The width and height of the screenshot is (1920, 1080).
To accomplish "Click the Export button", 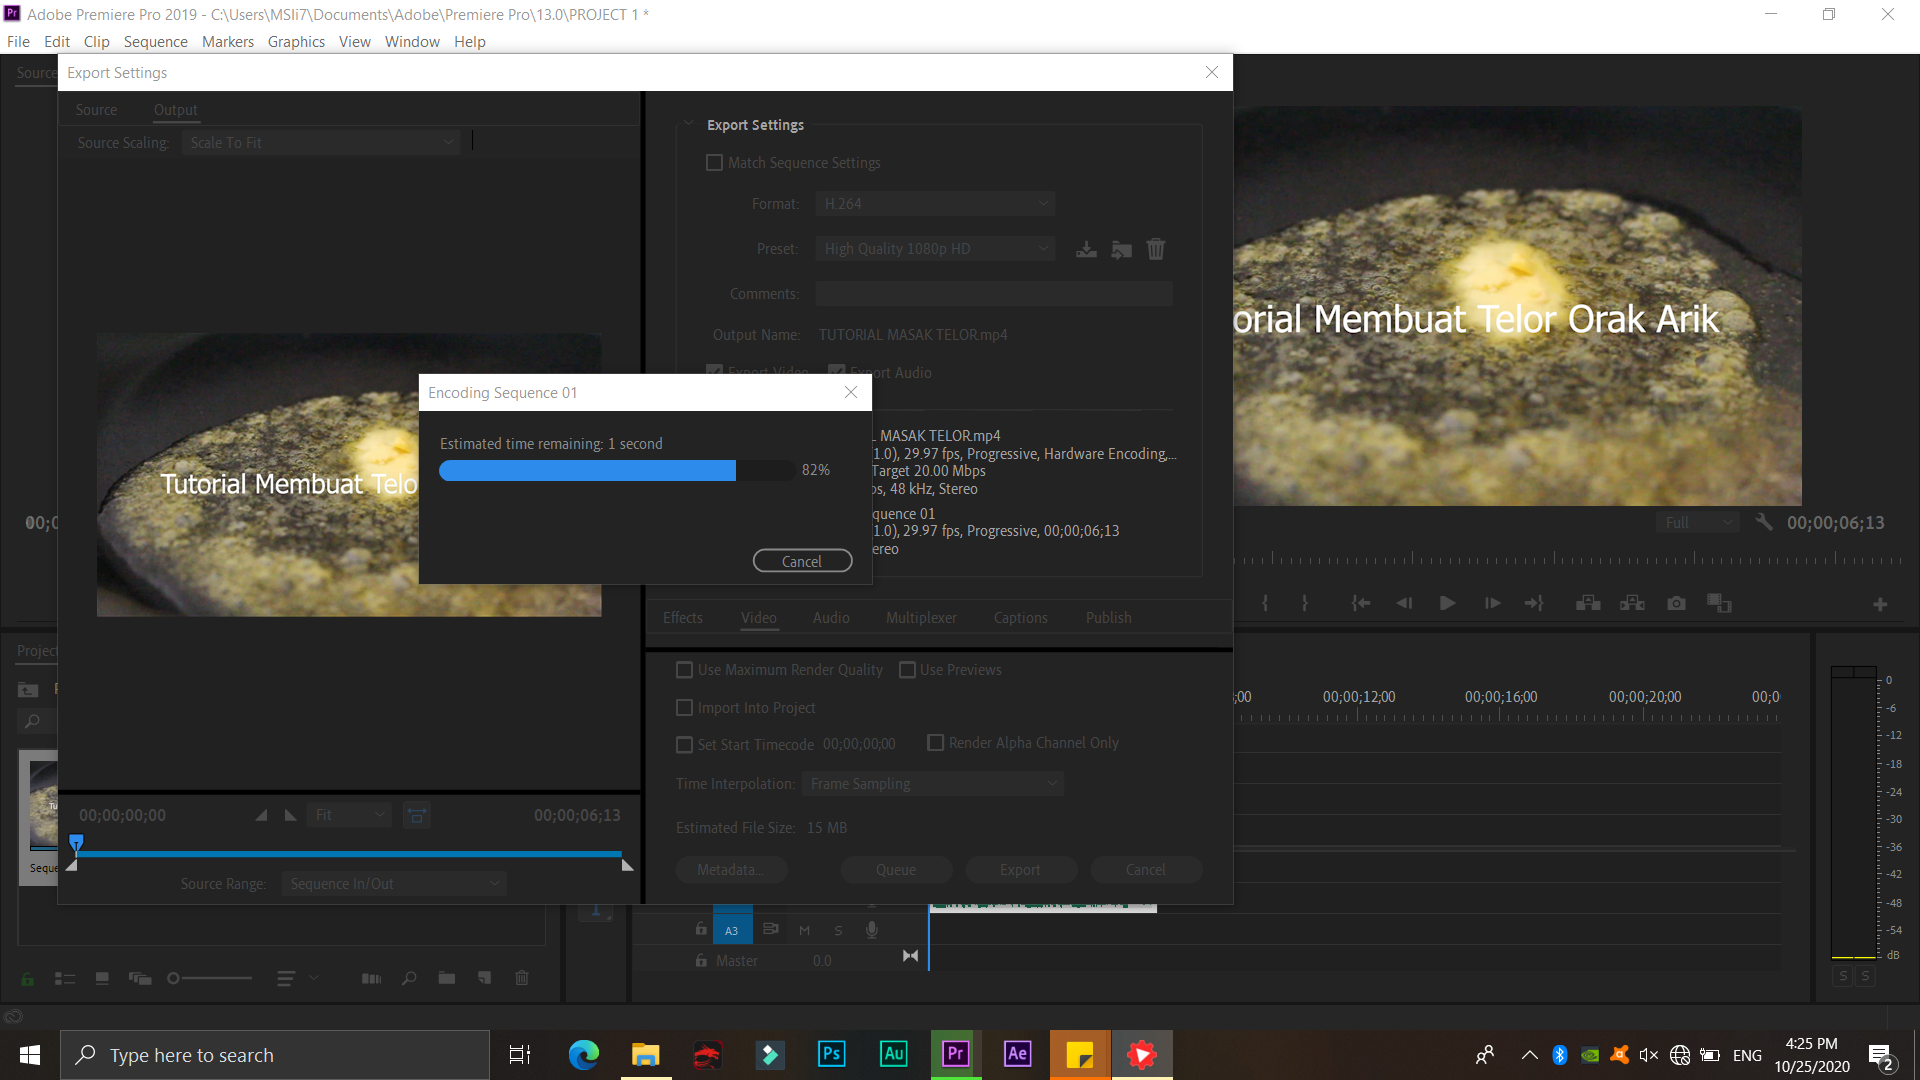I will (1020, 870).
